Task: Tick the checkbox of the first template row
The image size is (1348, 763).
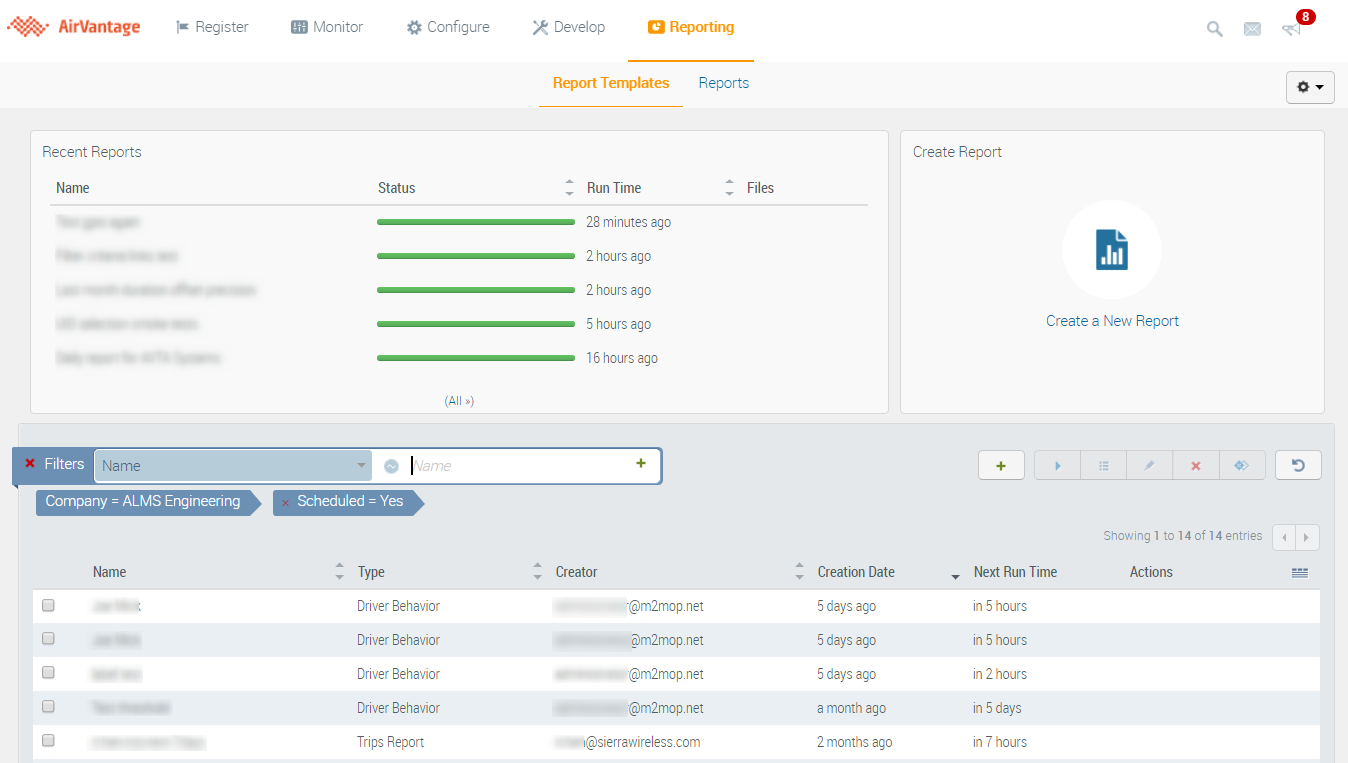Action: click(x=48, y=605)
